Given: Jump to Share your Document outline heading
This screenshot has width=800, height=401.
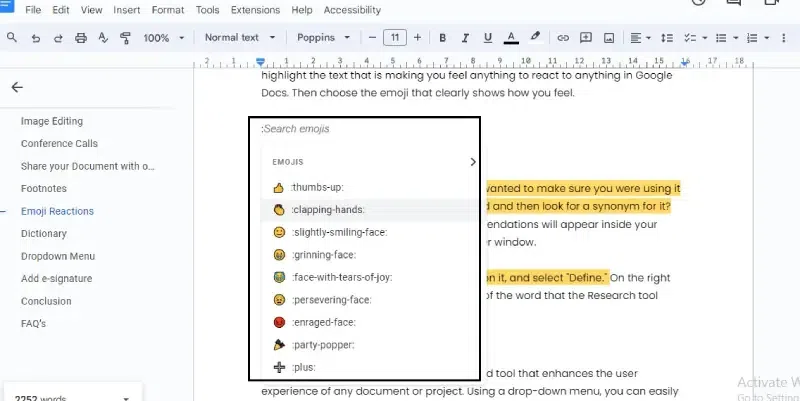Looking at the screenshot, I should 88,166.
